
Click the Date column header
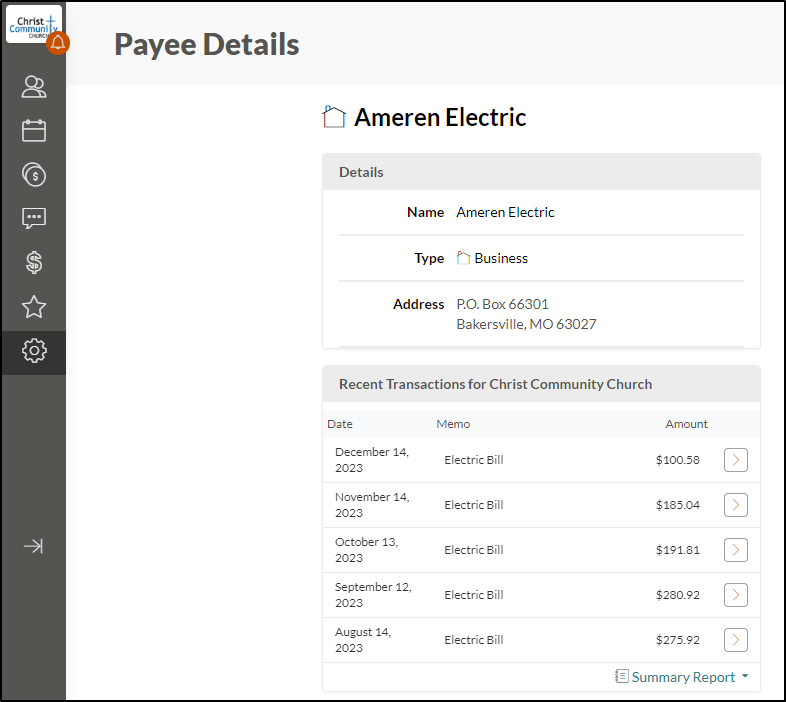click(339, 424)
